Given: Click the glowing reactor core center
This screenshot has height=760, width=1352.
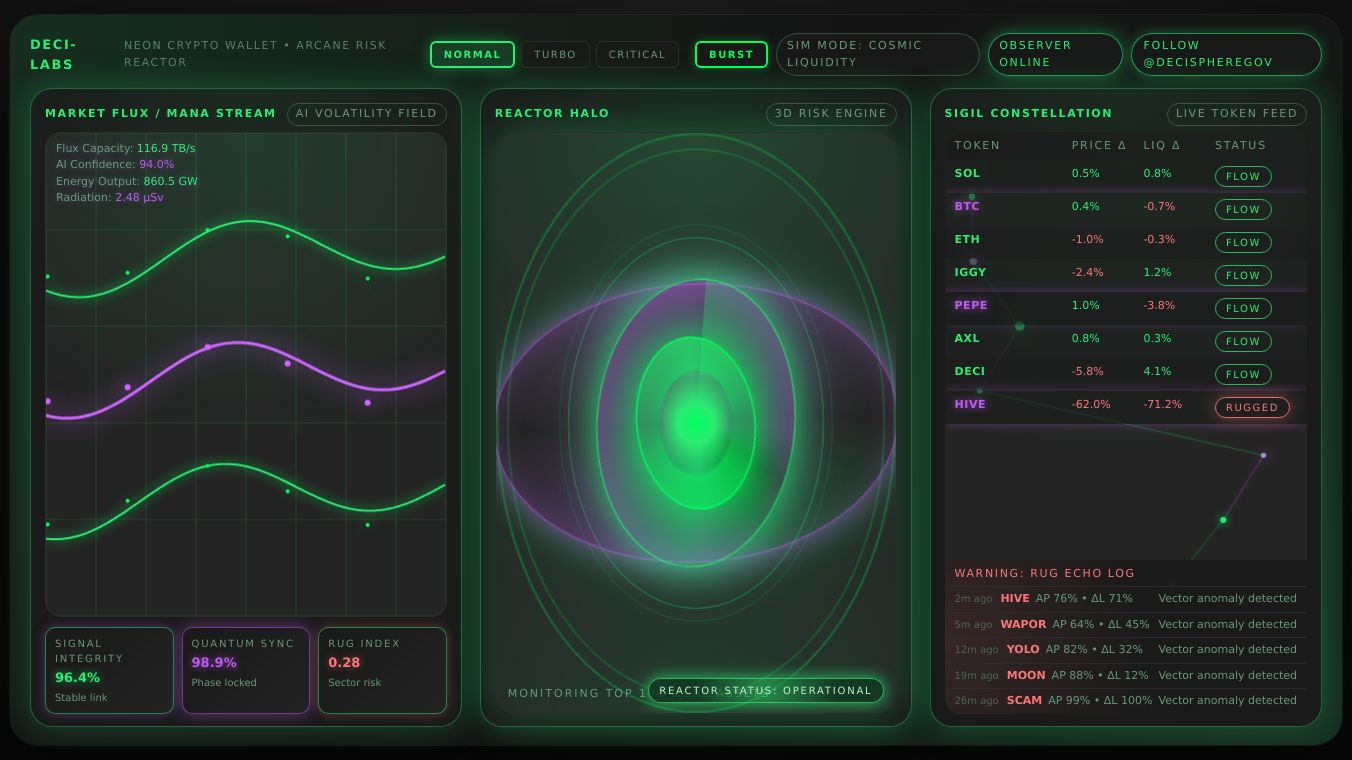Looking at the screenshot, I should pos(695,423).
